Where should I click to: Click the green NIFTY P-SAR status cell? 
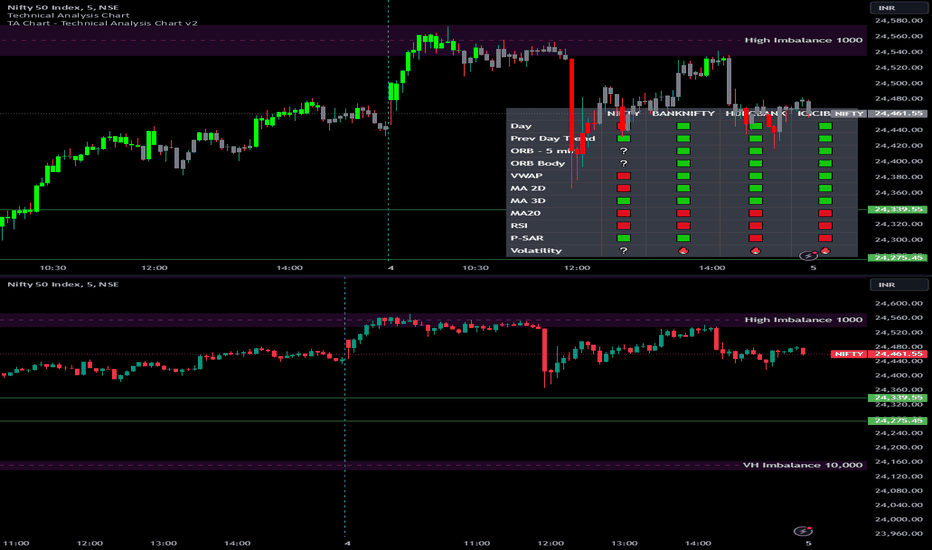click(624, 238)
